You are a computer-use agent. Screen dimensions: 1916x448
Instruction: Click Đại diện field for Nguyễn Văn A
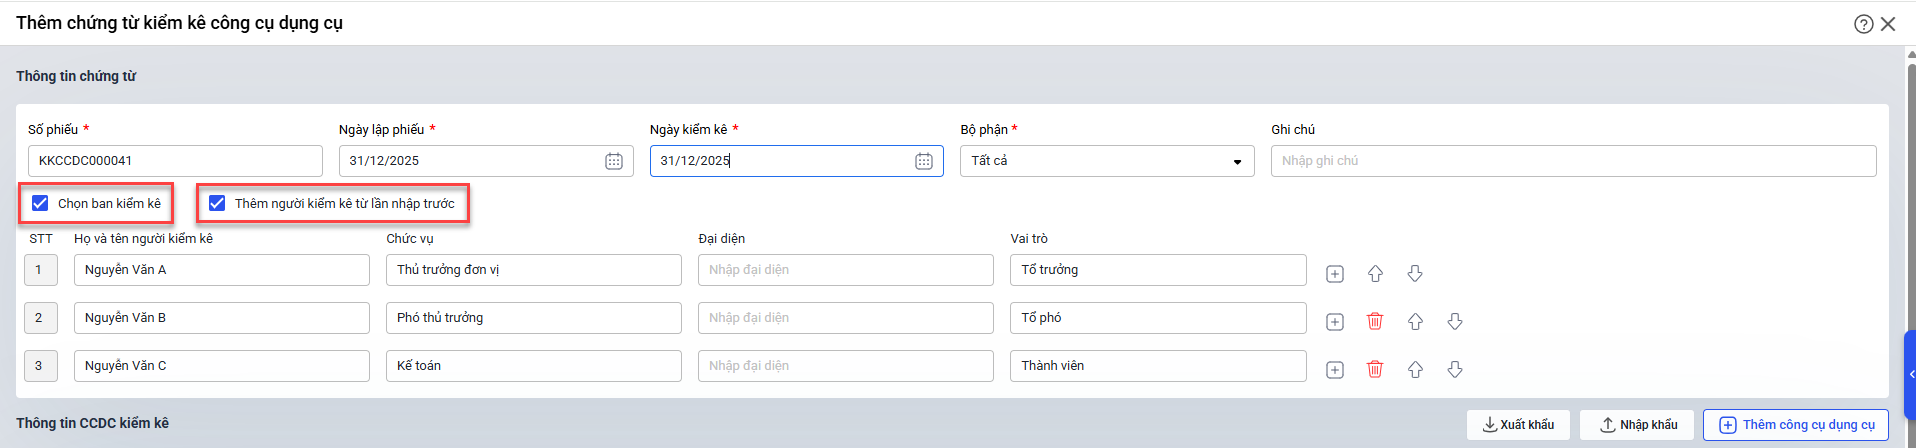point(845,270)
